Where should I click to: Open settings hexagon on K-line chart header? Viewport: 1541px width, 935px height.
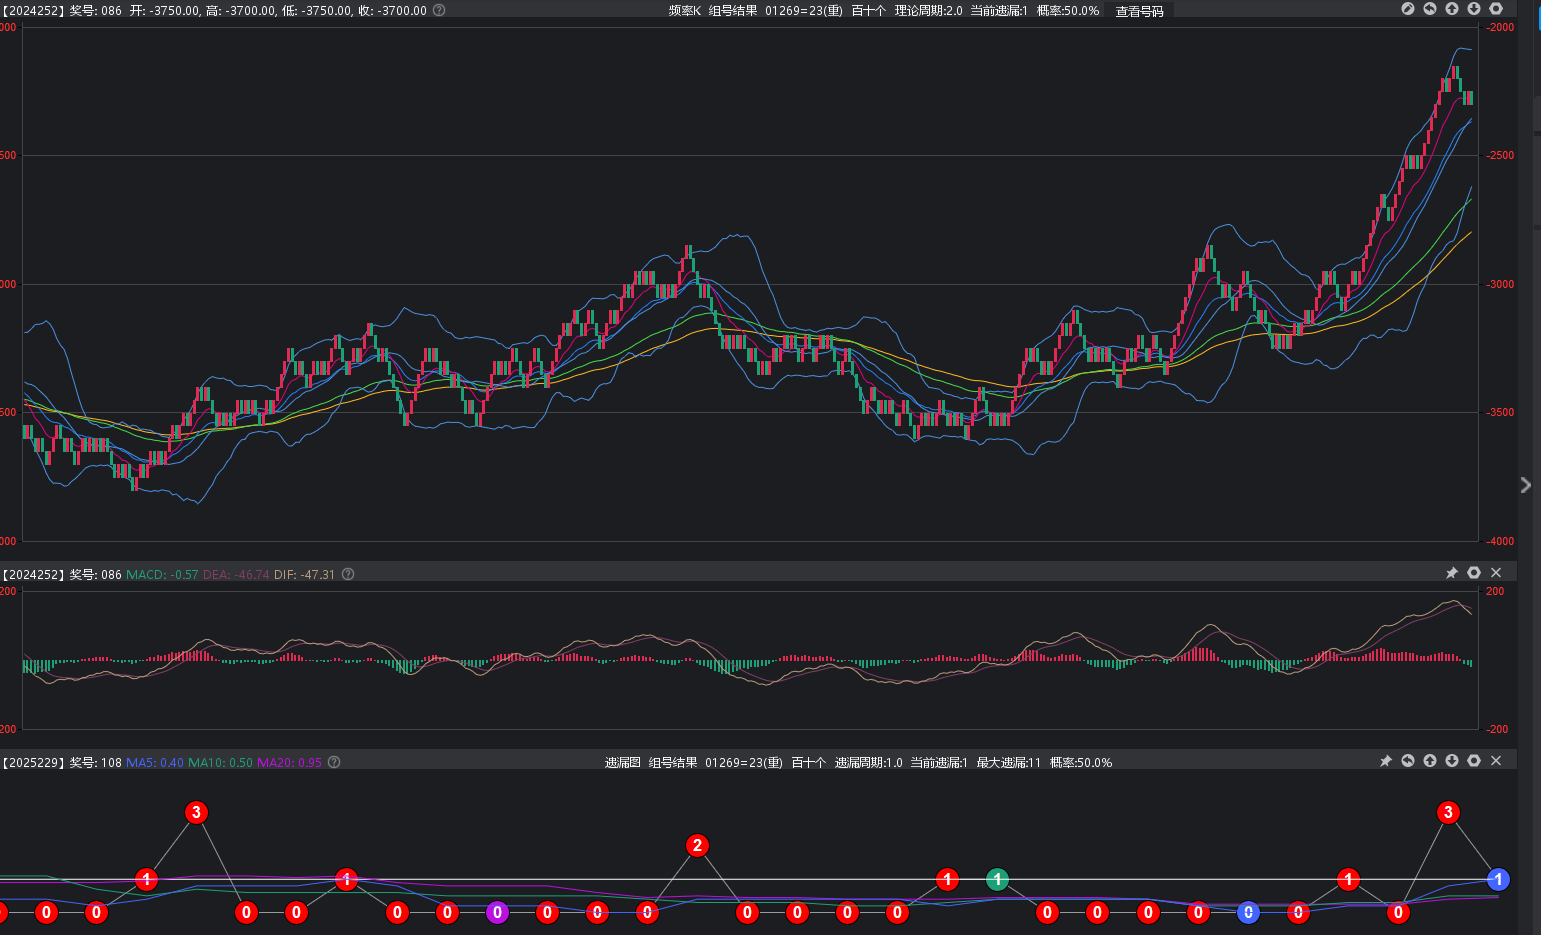(x=1496, y=9)
